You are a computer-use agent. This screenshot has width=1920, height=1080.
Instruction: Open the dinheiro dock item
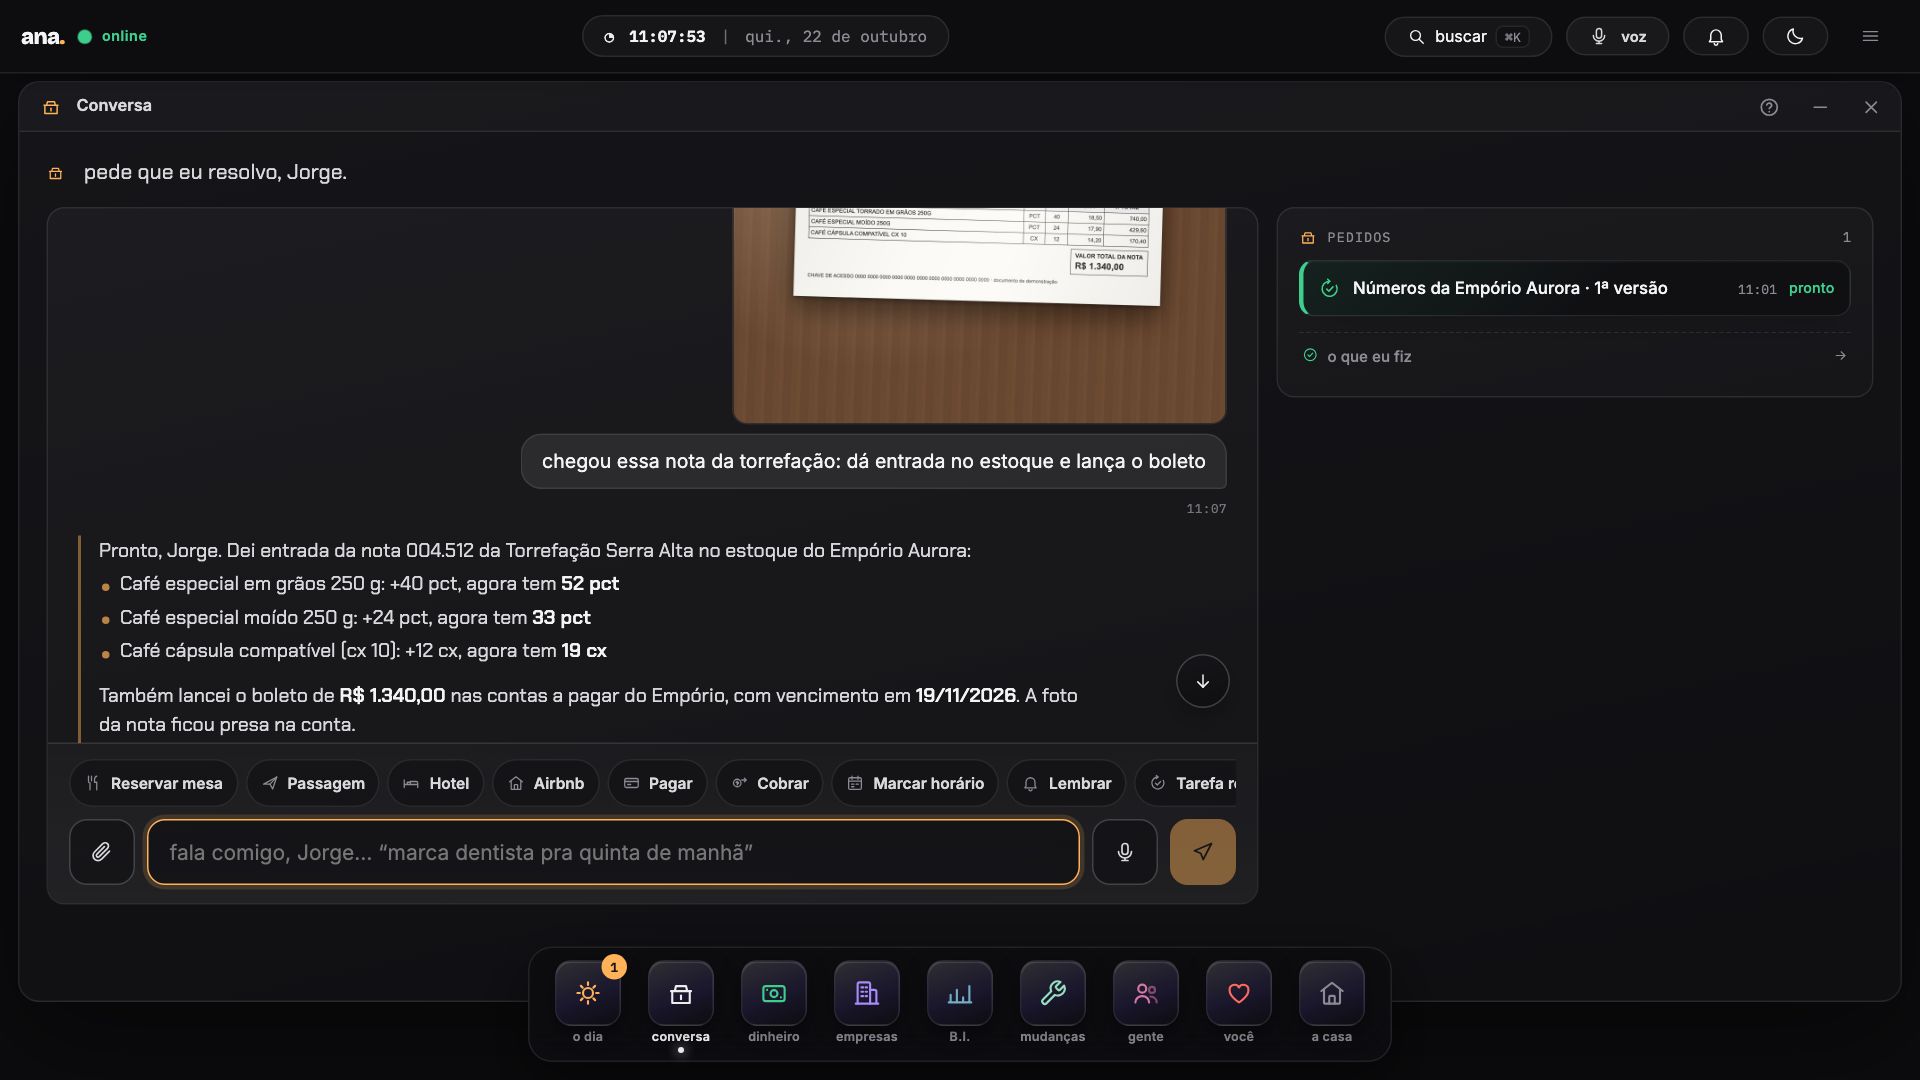pyautogui.click(x=774, y=1003)
